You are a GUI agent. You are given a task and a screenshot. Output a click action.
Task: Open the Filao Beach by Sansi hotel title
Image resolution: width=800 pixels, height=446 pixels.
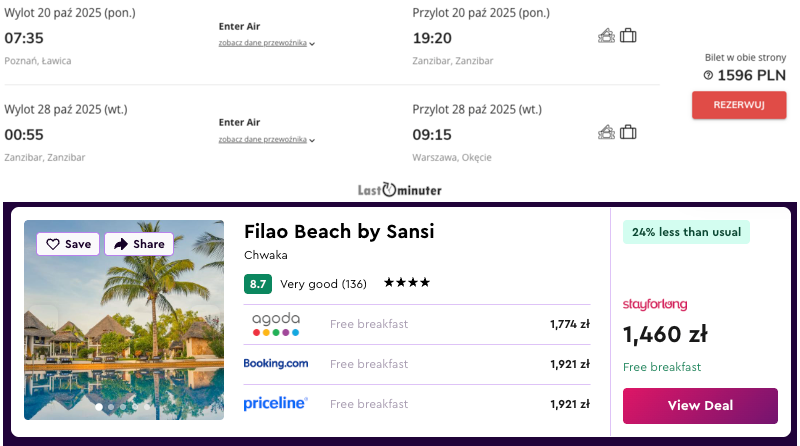point(339,232)
